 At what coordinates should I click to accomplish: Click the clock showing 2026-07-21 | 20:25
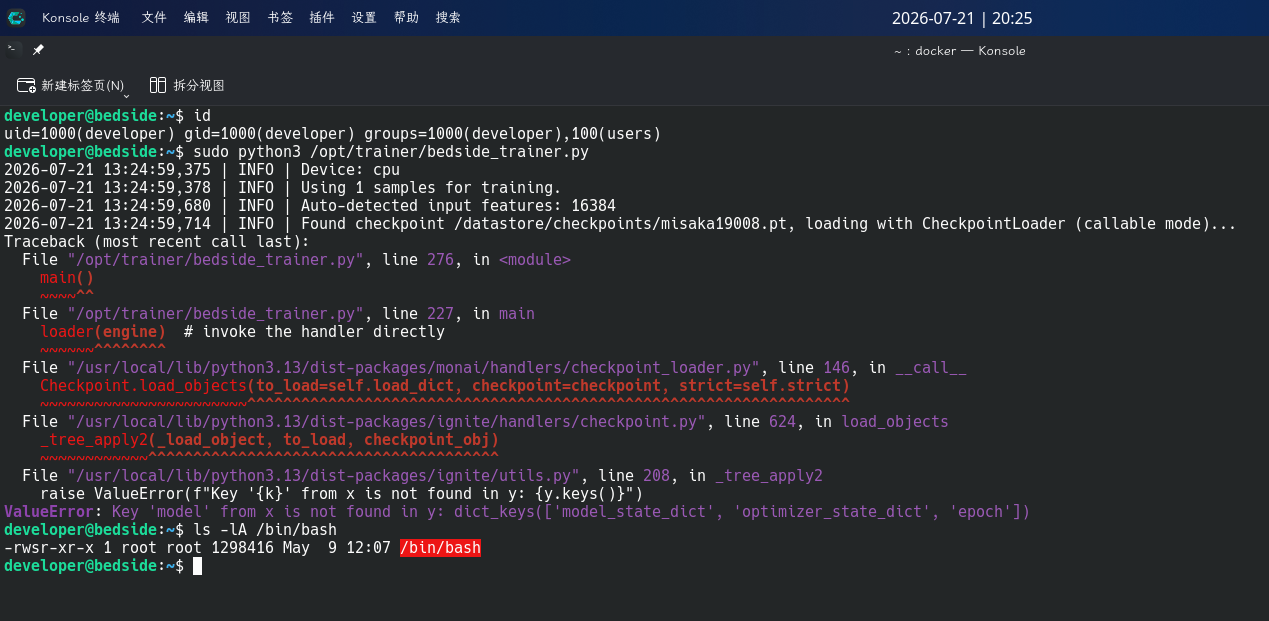coord(964,18)
